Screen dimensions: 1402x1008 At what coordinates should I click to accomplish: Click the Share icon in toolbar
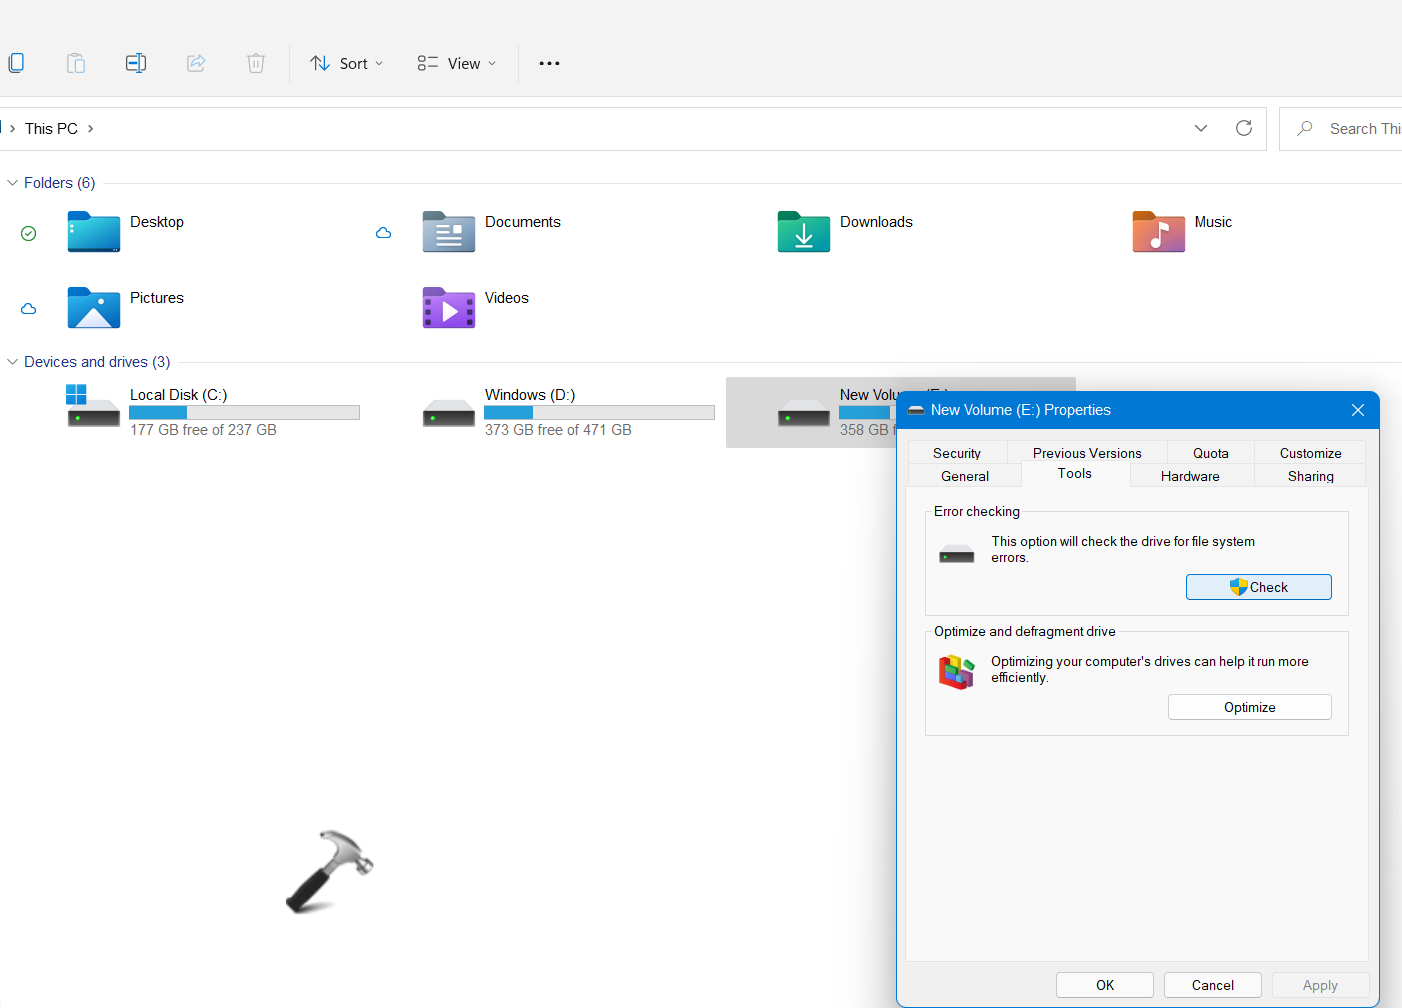(x=196, y=63)
